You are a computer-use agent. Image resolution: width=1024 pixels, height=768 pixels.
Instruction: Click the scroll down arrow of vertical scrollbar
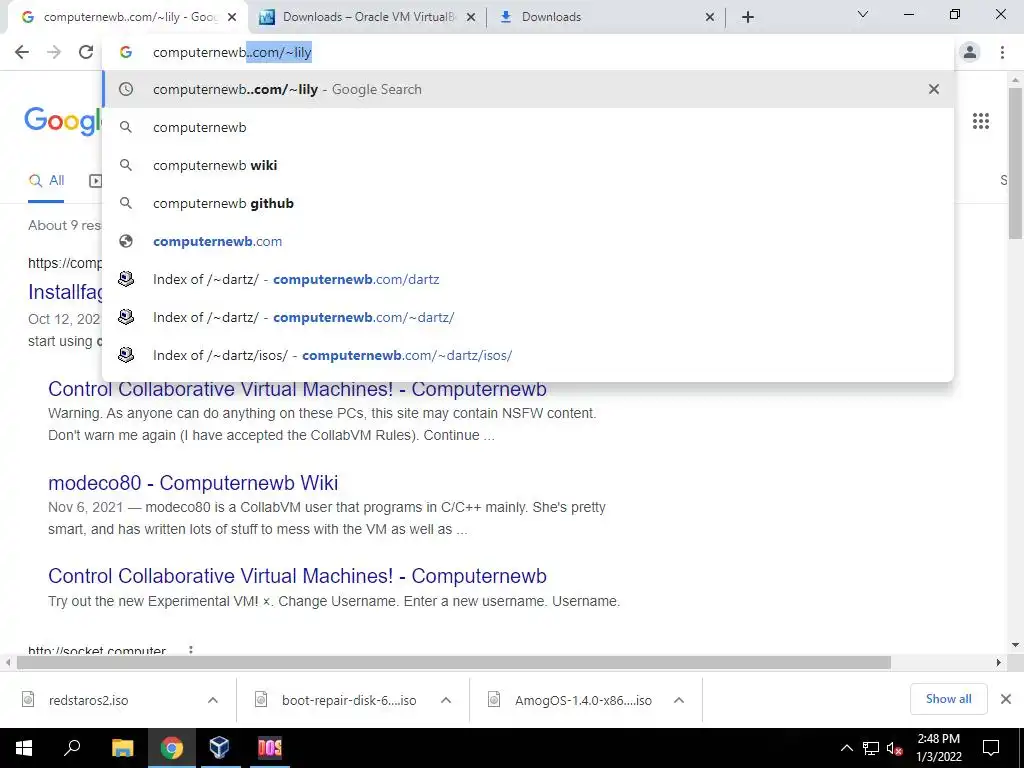click(x=1016, y=645)
